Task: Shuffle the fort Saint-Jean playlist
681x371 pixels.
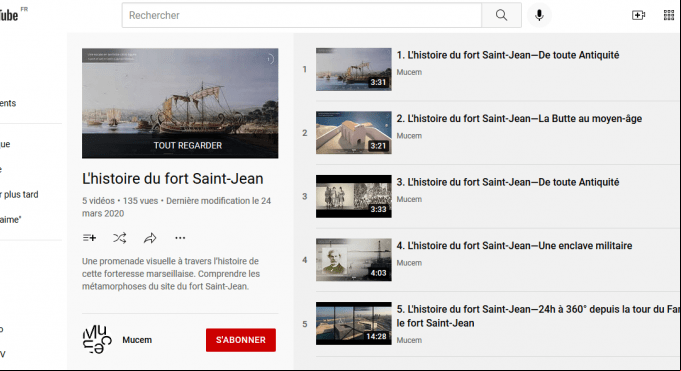Action: tap(120, 238)
